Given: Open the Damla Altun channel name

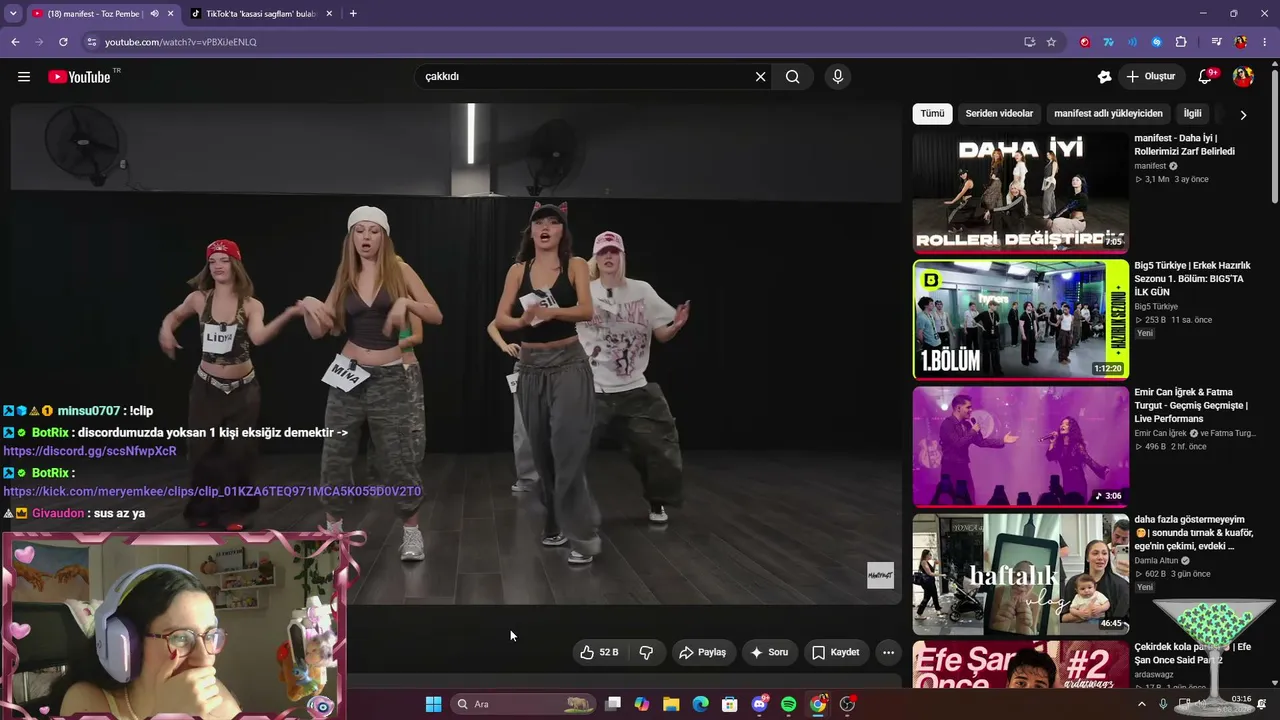Looking at the screenshot, I should pyautogui.click(x=1156, y=561).
